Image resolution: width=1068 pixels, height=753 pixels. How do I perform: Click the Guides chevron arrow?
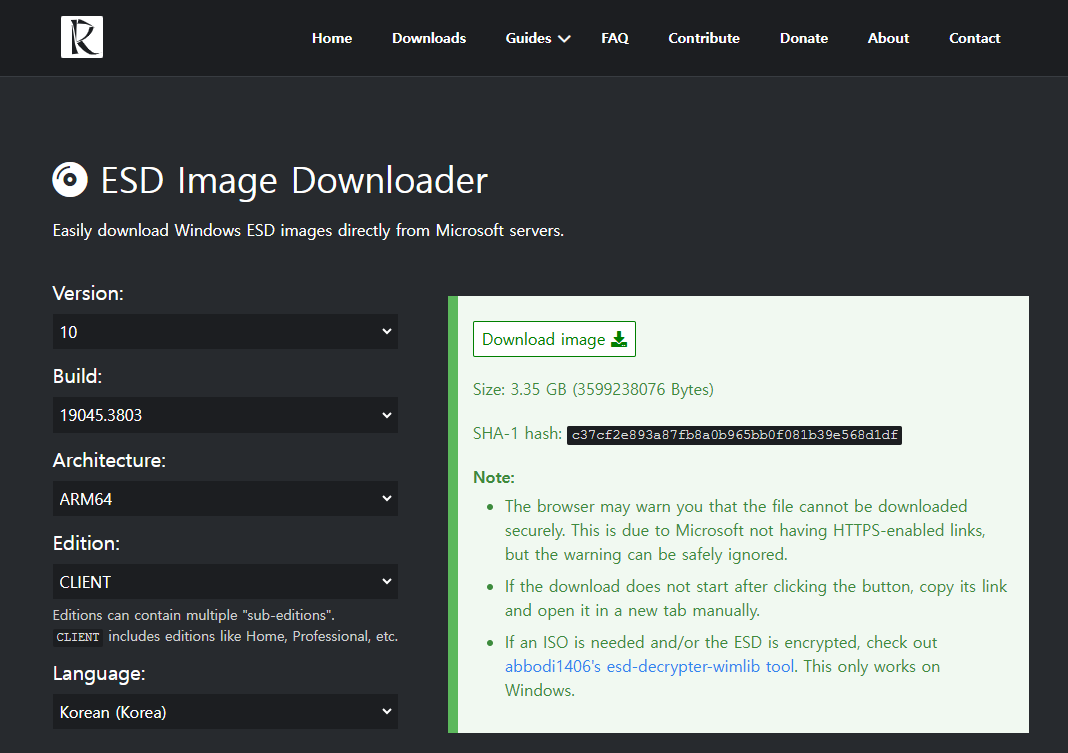[564, 39]
